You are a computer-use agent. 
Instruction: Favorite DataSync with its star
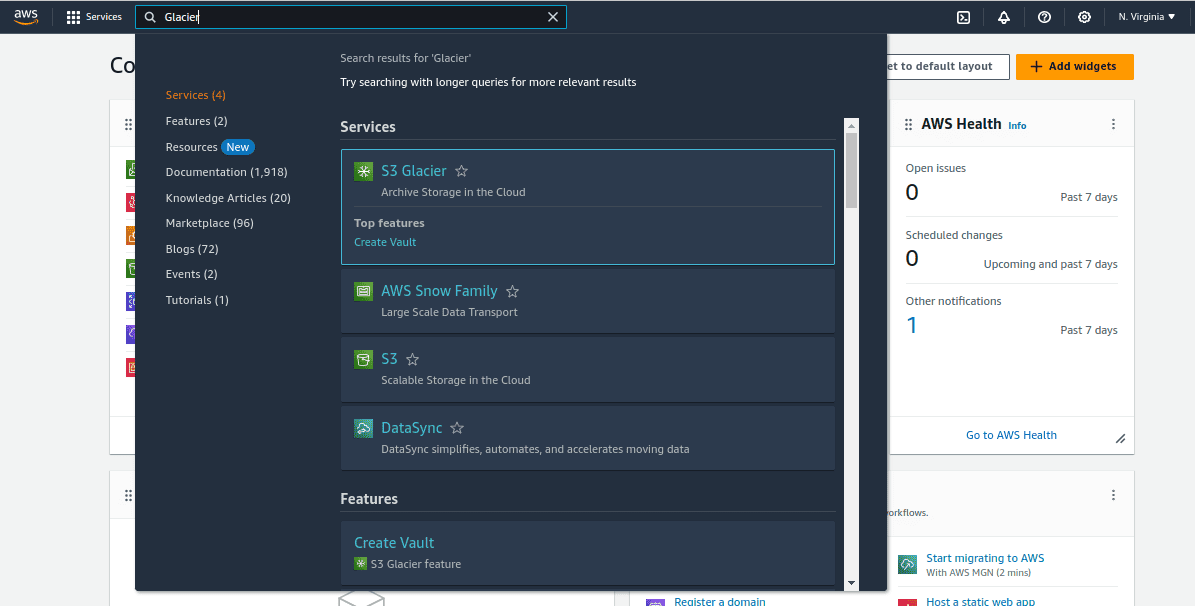click(457, 428)
